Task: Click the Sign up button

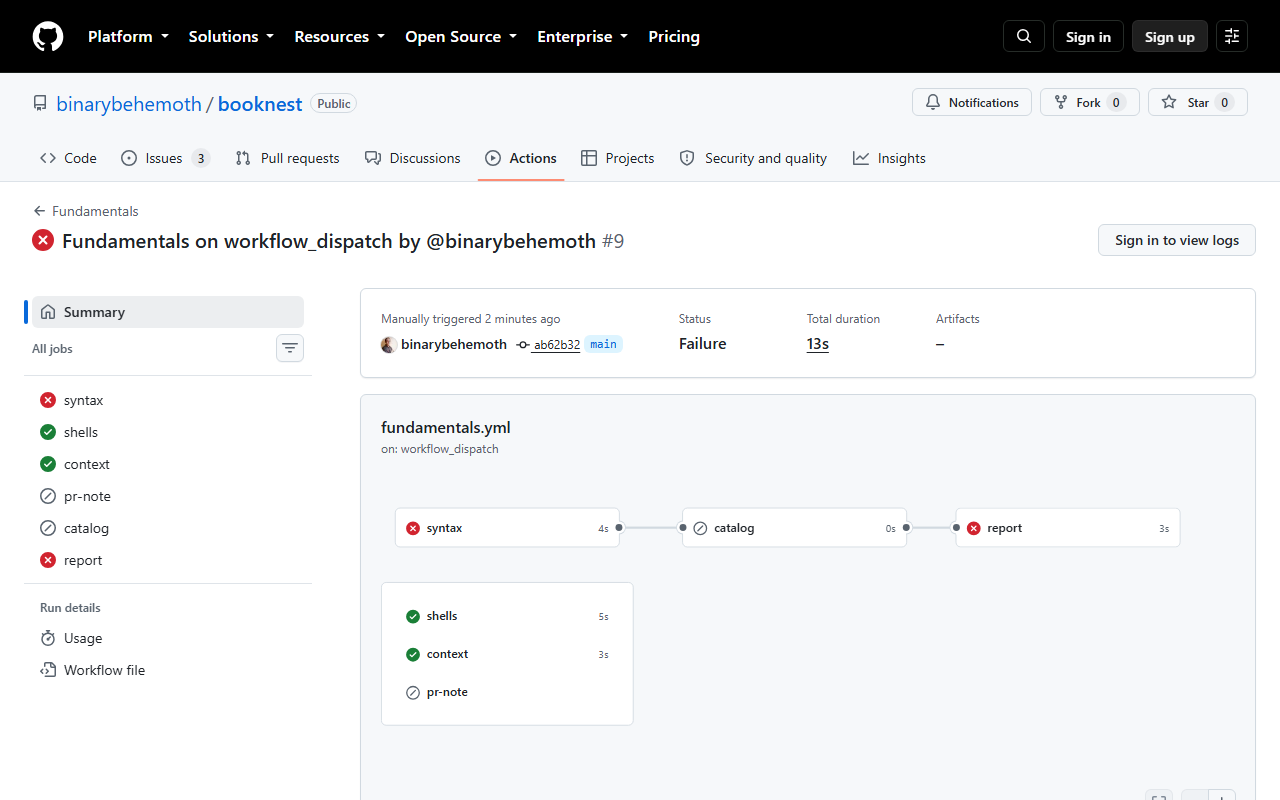Action: pyautogui.click(x=1170, y=37)
